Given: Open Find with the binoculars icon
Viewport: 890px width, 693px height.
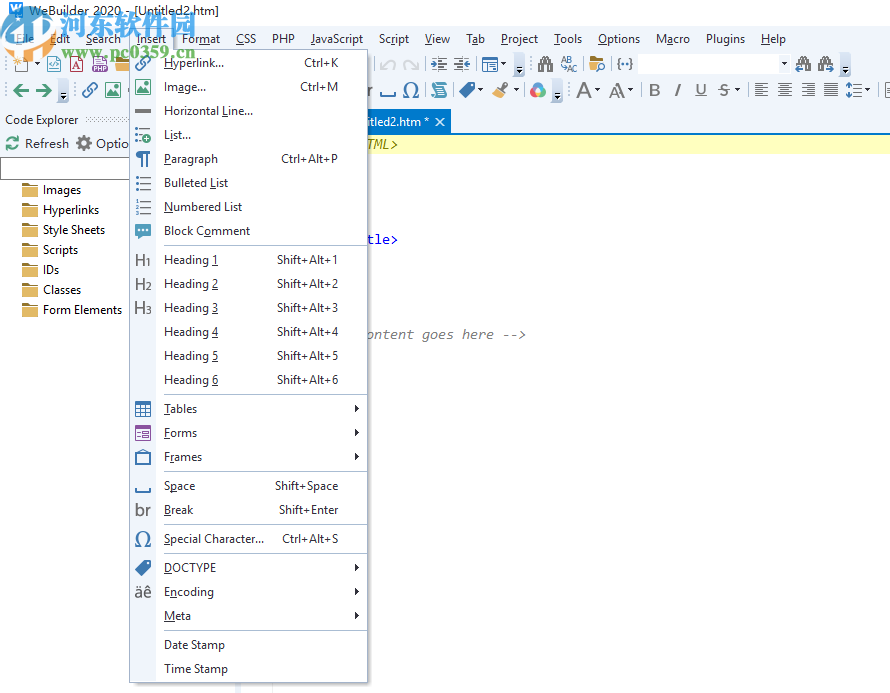Looking at the screenshot, I should coord(545,64).
